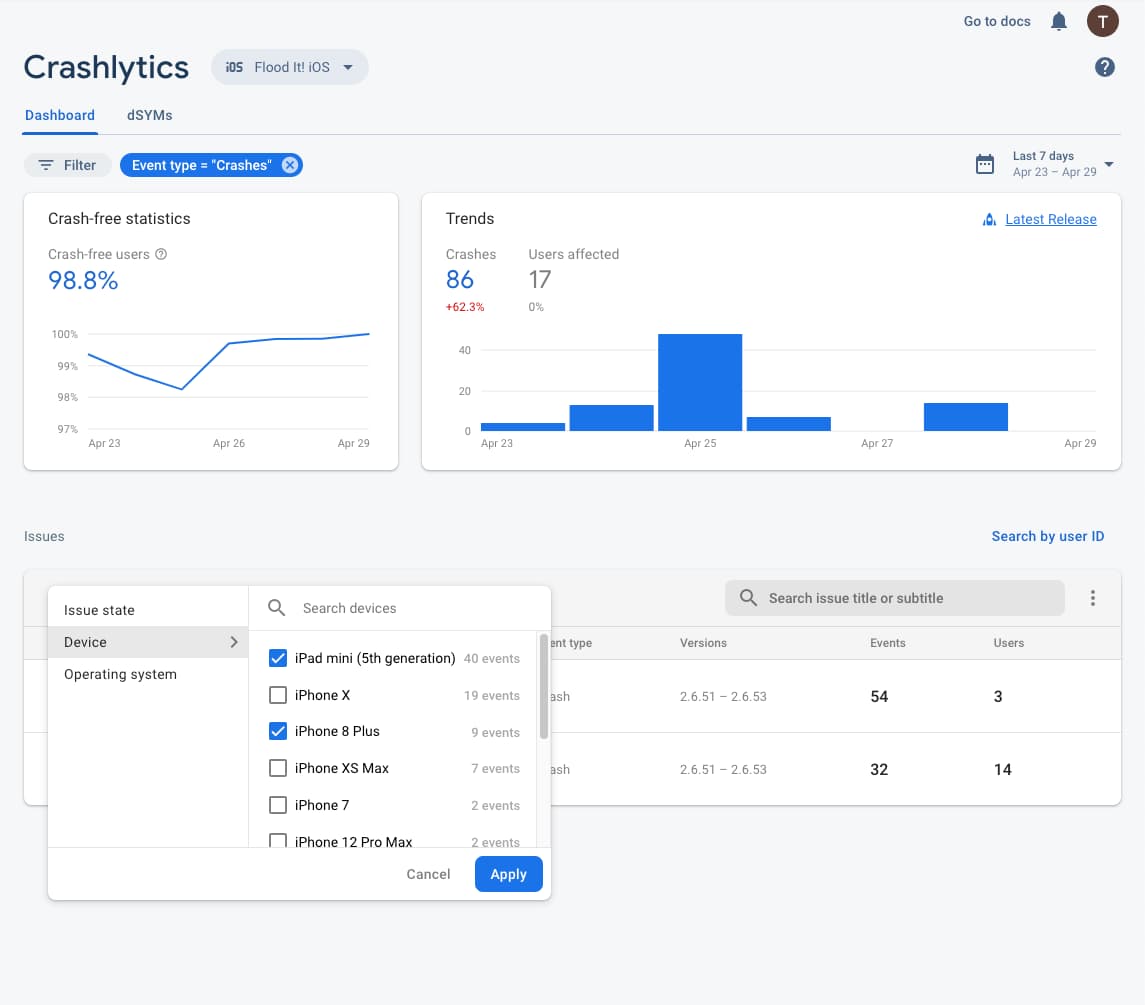This screenshot has width=1145, height=1005.
Task: Open the notifications bell
Action: point(1058,21)
